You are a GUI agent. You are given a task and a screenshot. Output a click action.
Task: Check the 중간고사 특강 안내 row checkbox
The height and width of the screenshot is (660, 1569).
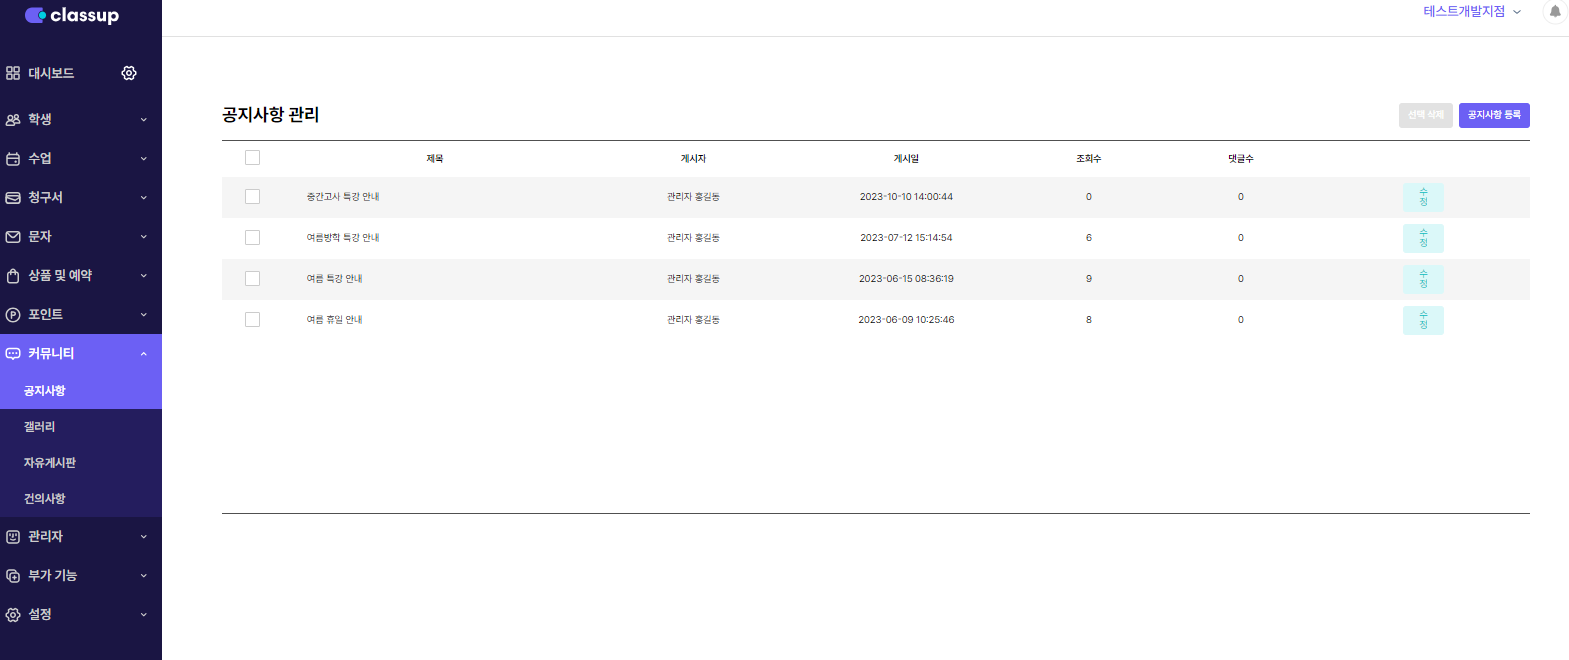[252, 197]
